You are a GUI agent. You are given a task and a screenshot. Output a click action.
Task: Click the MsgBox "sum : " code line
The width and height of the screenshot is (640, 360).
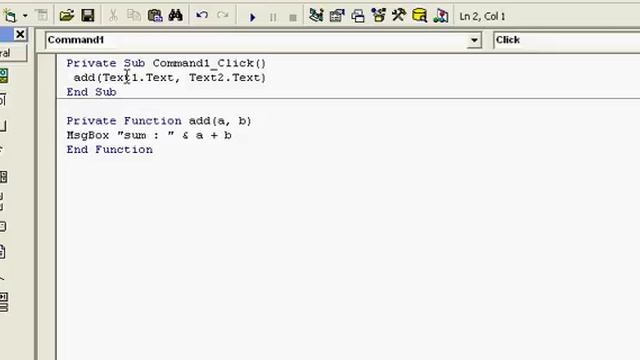pyautogui.click(x=149, y=135)
